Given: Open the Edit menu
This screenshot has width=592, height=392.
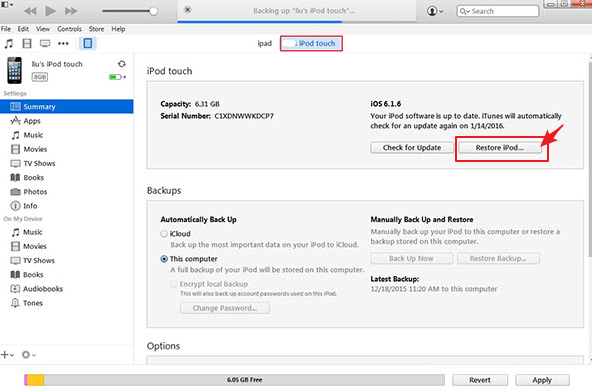Looking at the screenshot, I should pos(23,29).
